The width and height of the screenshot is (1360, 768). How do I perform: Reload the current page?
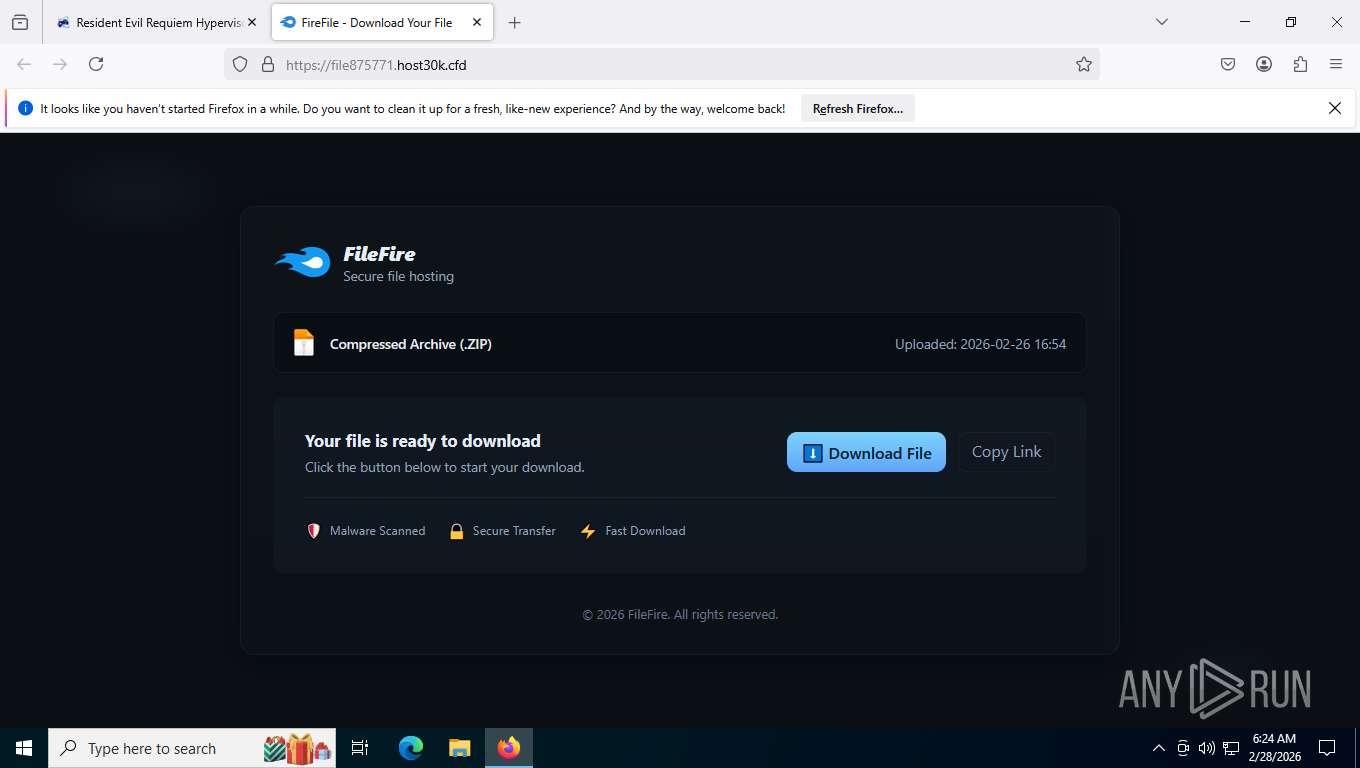click(x=96, y=64)
